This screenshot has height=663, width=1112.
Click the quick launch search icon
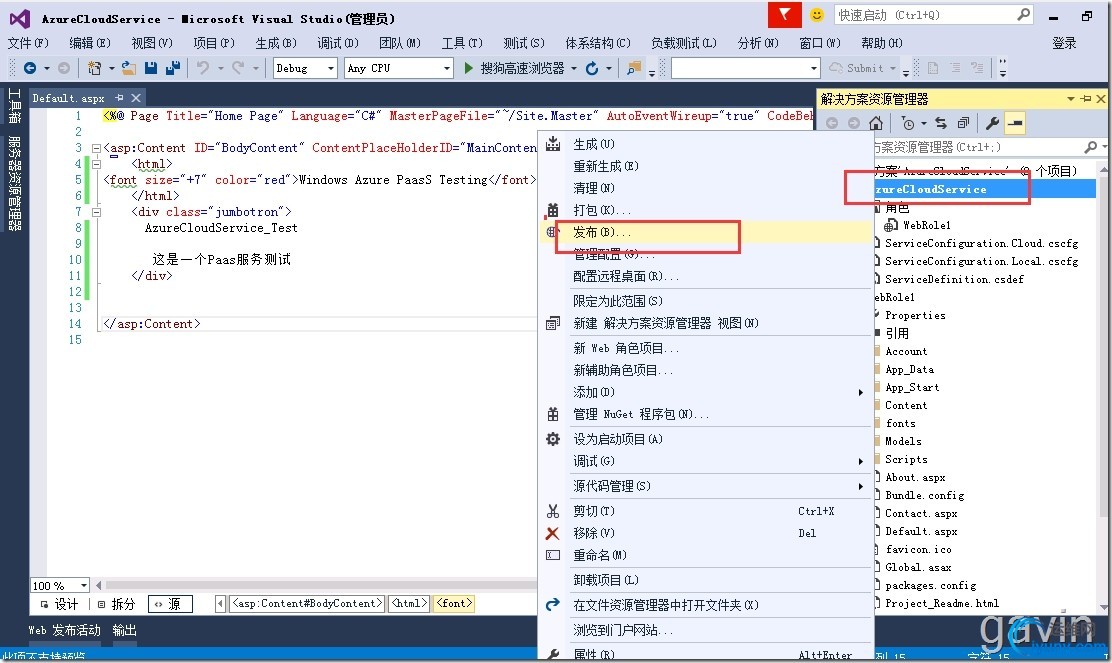coord(1023,15)
